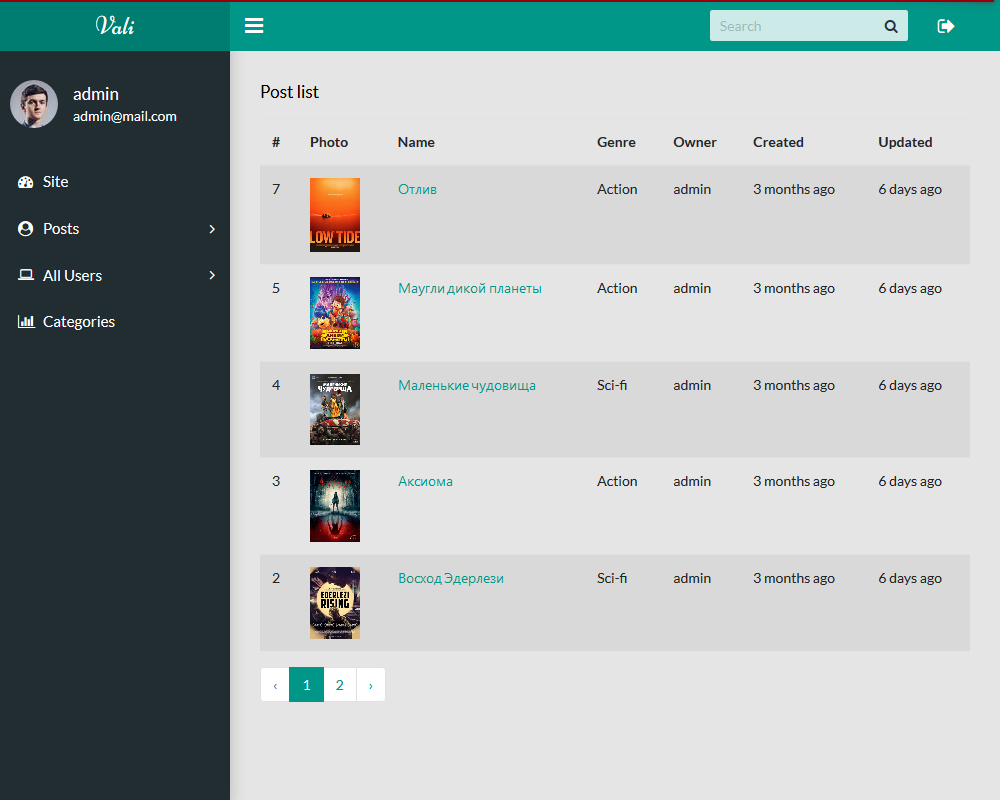This screenshot has height=800, width=1000.
Task: Click '6 days ago' in Восход Эдерлези row
Action: 910,579
